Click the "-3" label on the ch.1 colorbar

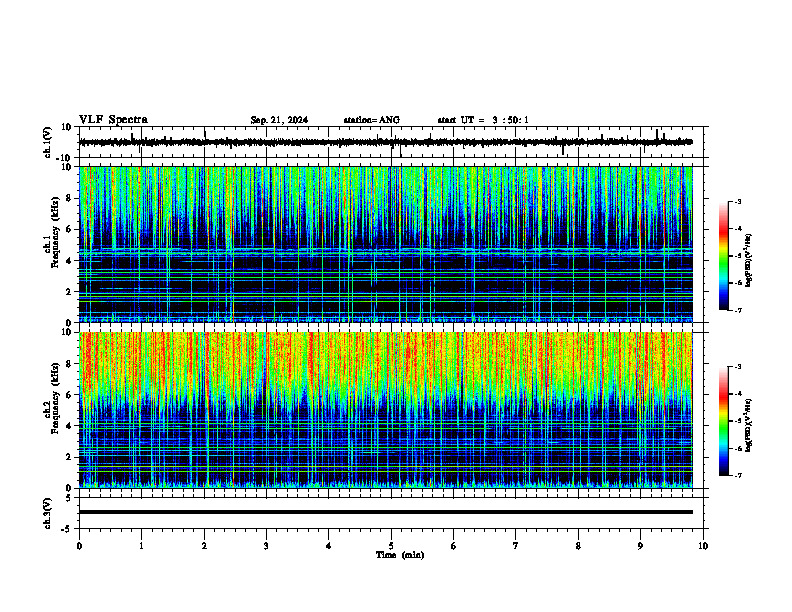738,201
